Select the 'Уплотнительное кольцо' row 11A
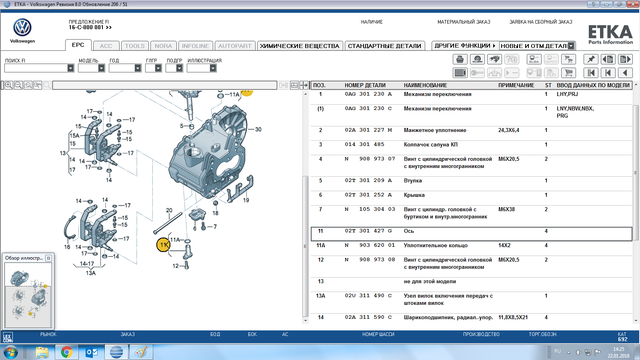640x360 pixels. (471, 245)
